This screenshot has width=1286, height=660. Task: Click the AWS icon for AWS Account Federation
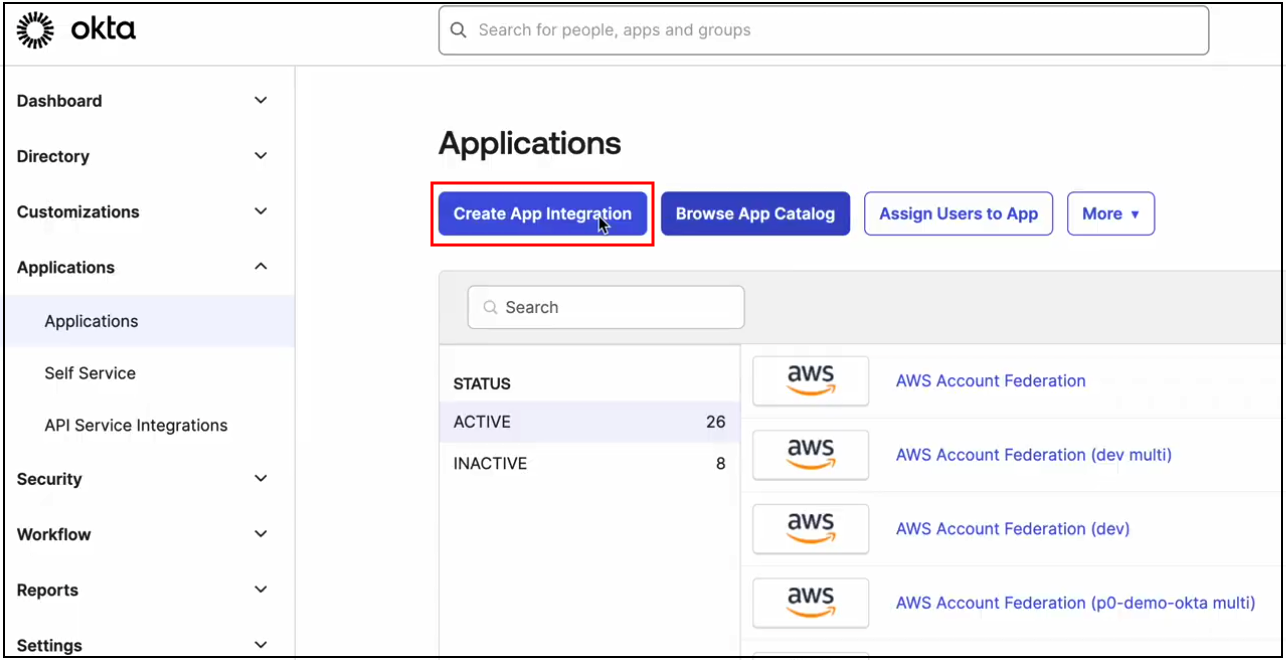(810, 381)
